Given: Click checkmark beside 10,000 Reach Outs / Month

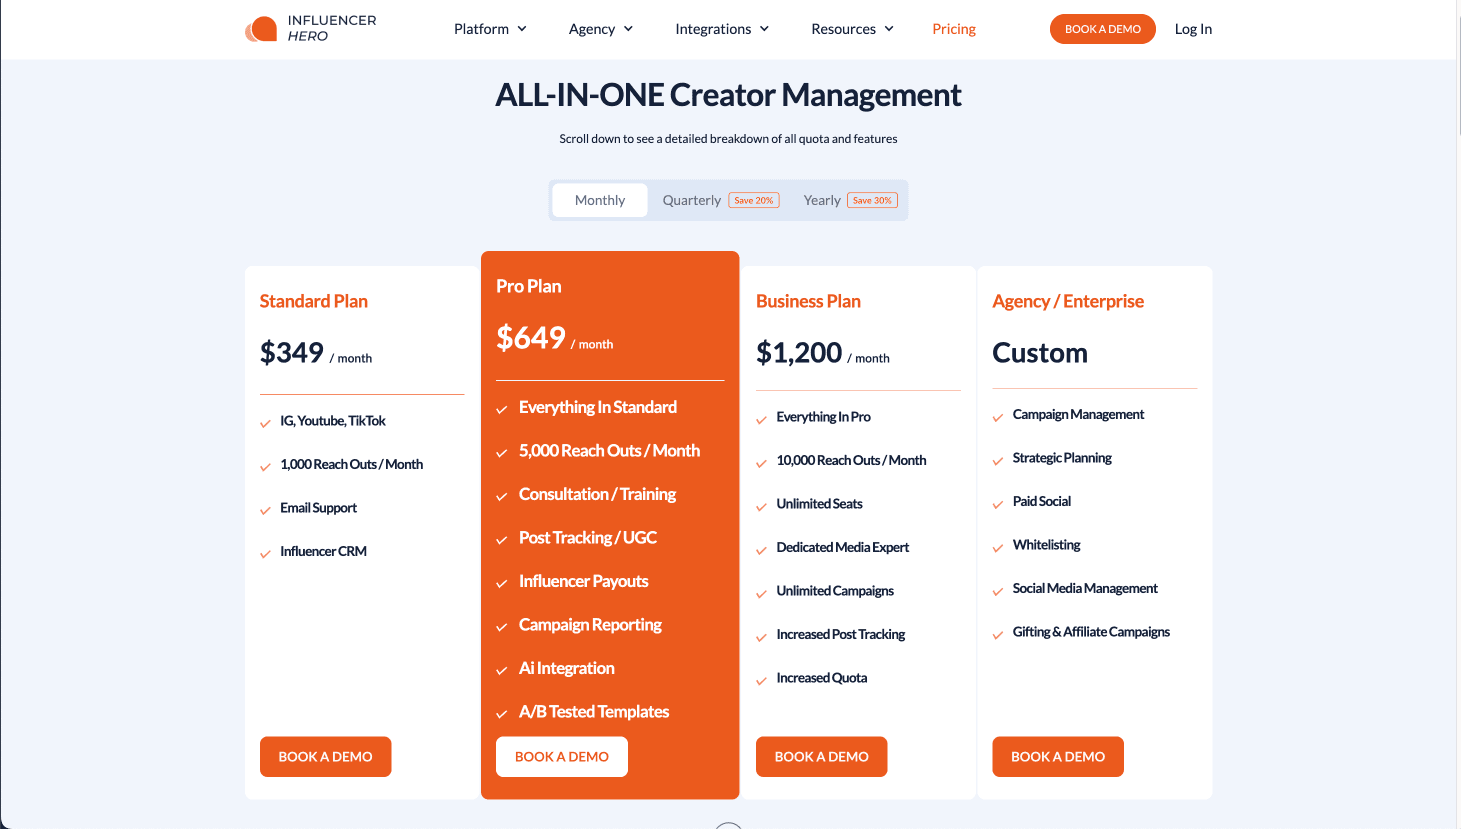Looking at the screenshot, I should pos(761,463).
